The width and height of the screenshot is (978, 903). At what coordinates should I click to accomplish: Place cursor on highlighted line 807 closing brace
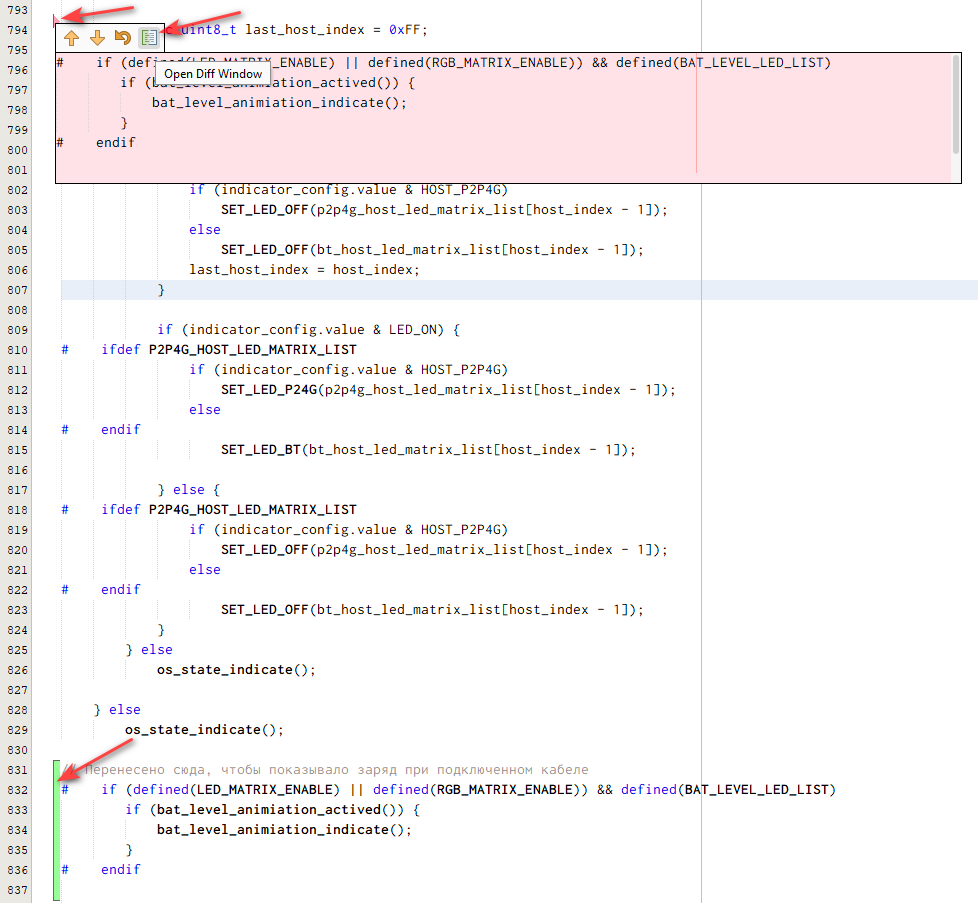click(x=161, y=290)
